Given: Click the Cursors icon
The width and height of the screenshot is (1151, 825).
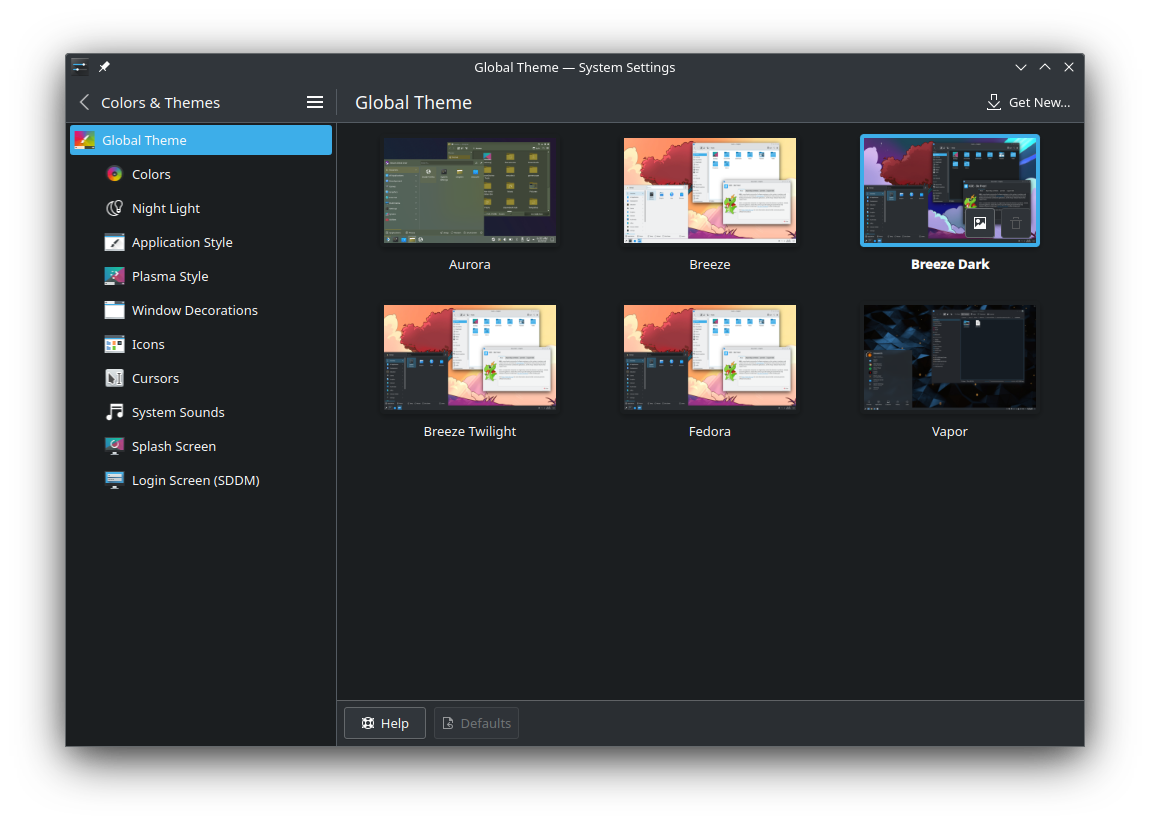Looking at the screenshot, I should coord(114,378).
